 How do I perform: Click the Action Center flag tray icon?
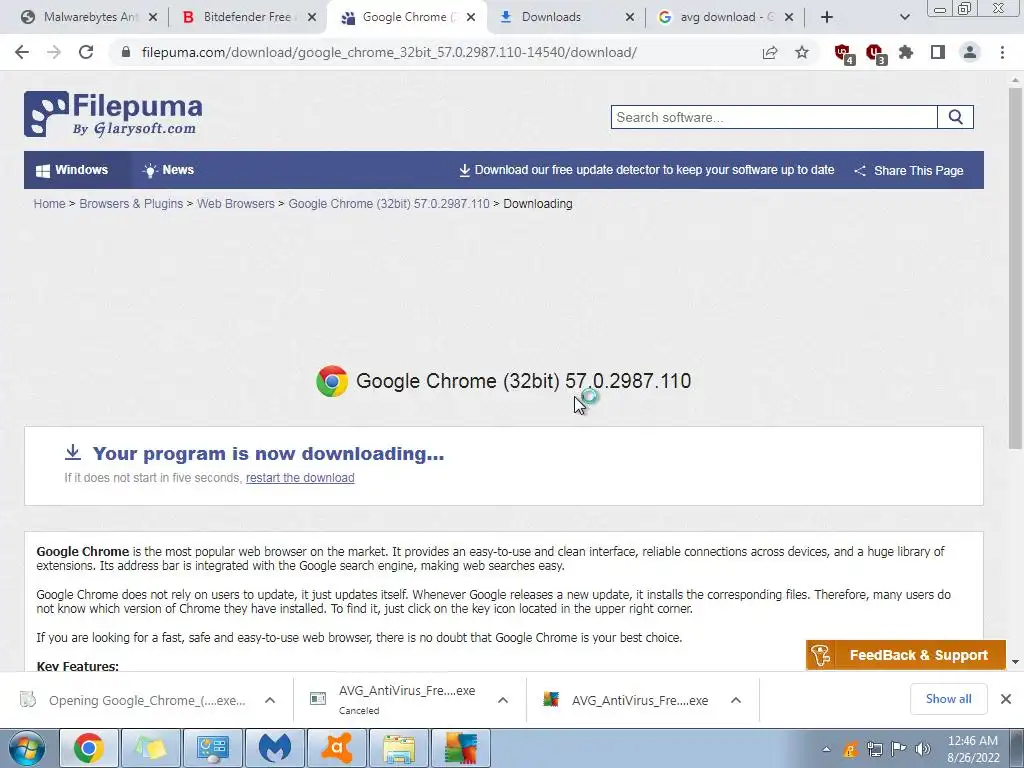(x=899, y=749)
